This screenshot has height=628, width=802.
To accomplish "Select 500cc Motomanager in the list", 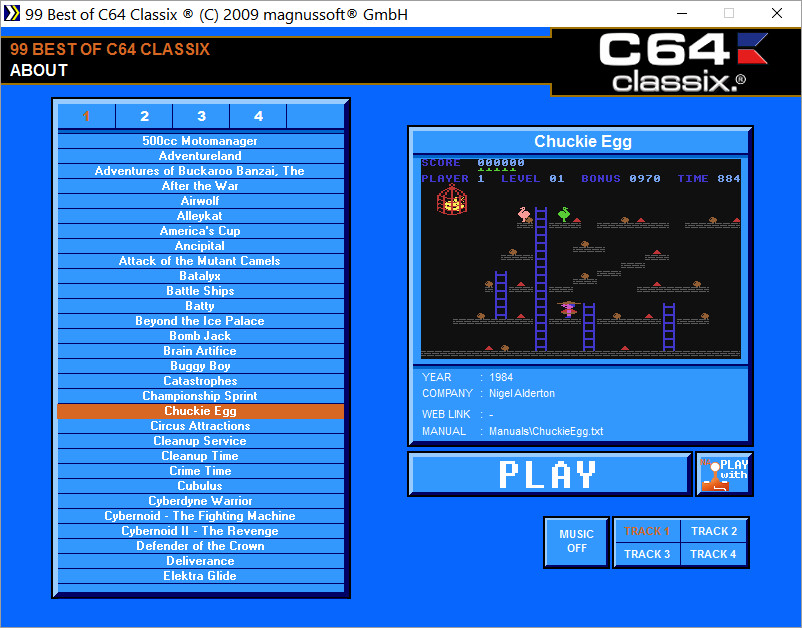I will tap(200, 141).
